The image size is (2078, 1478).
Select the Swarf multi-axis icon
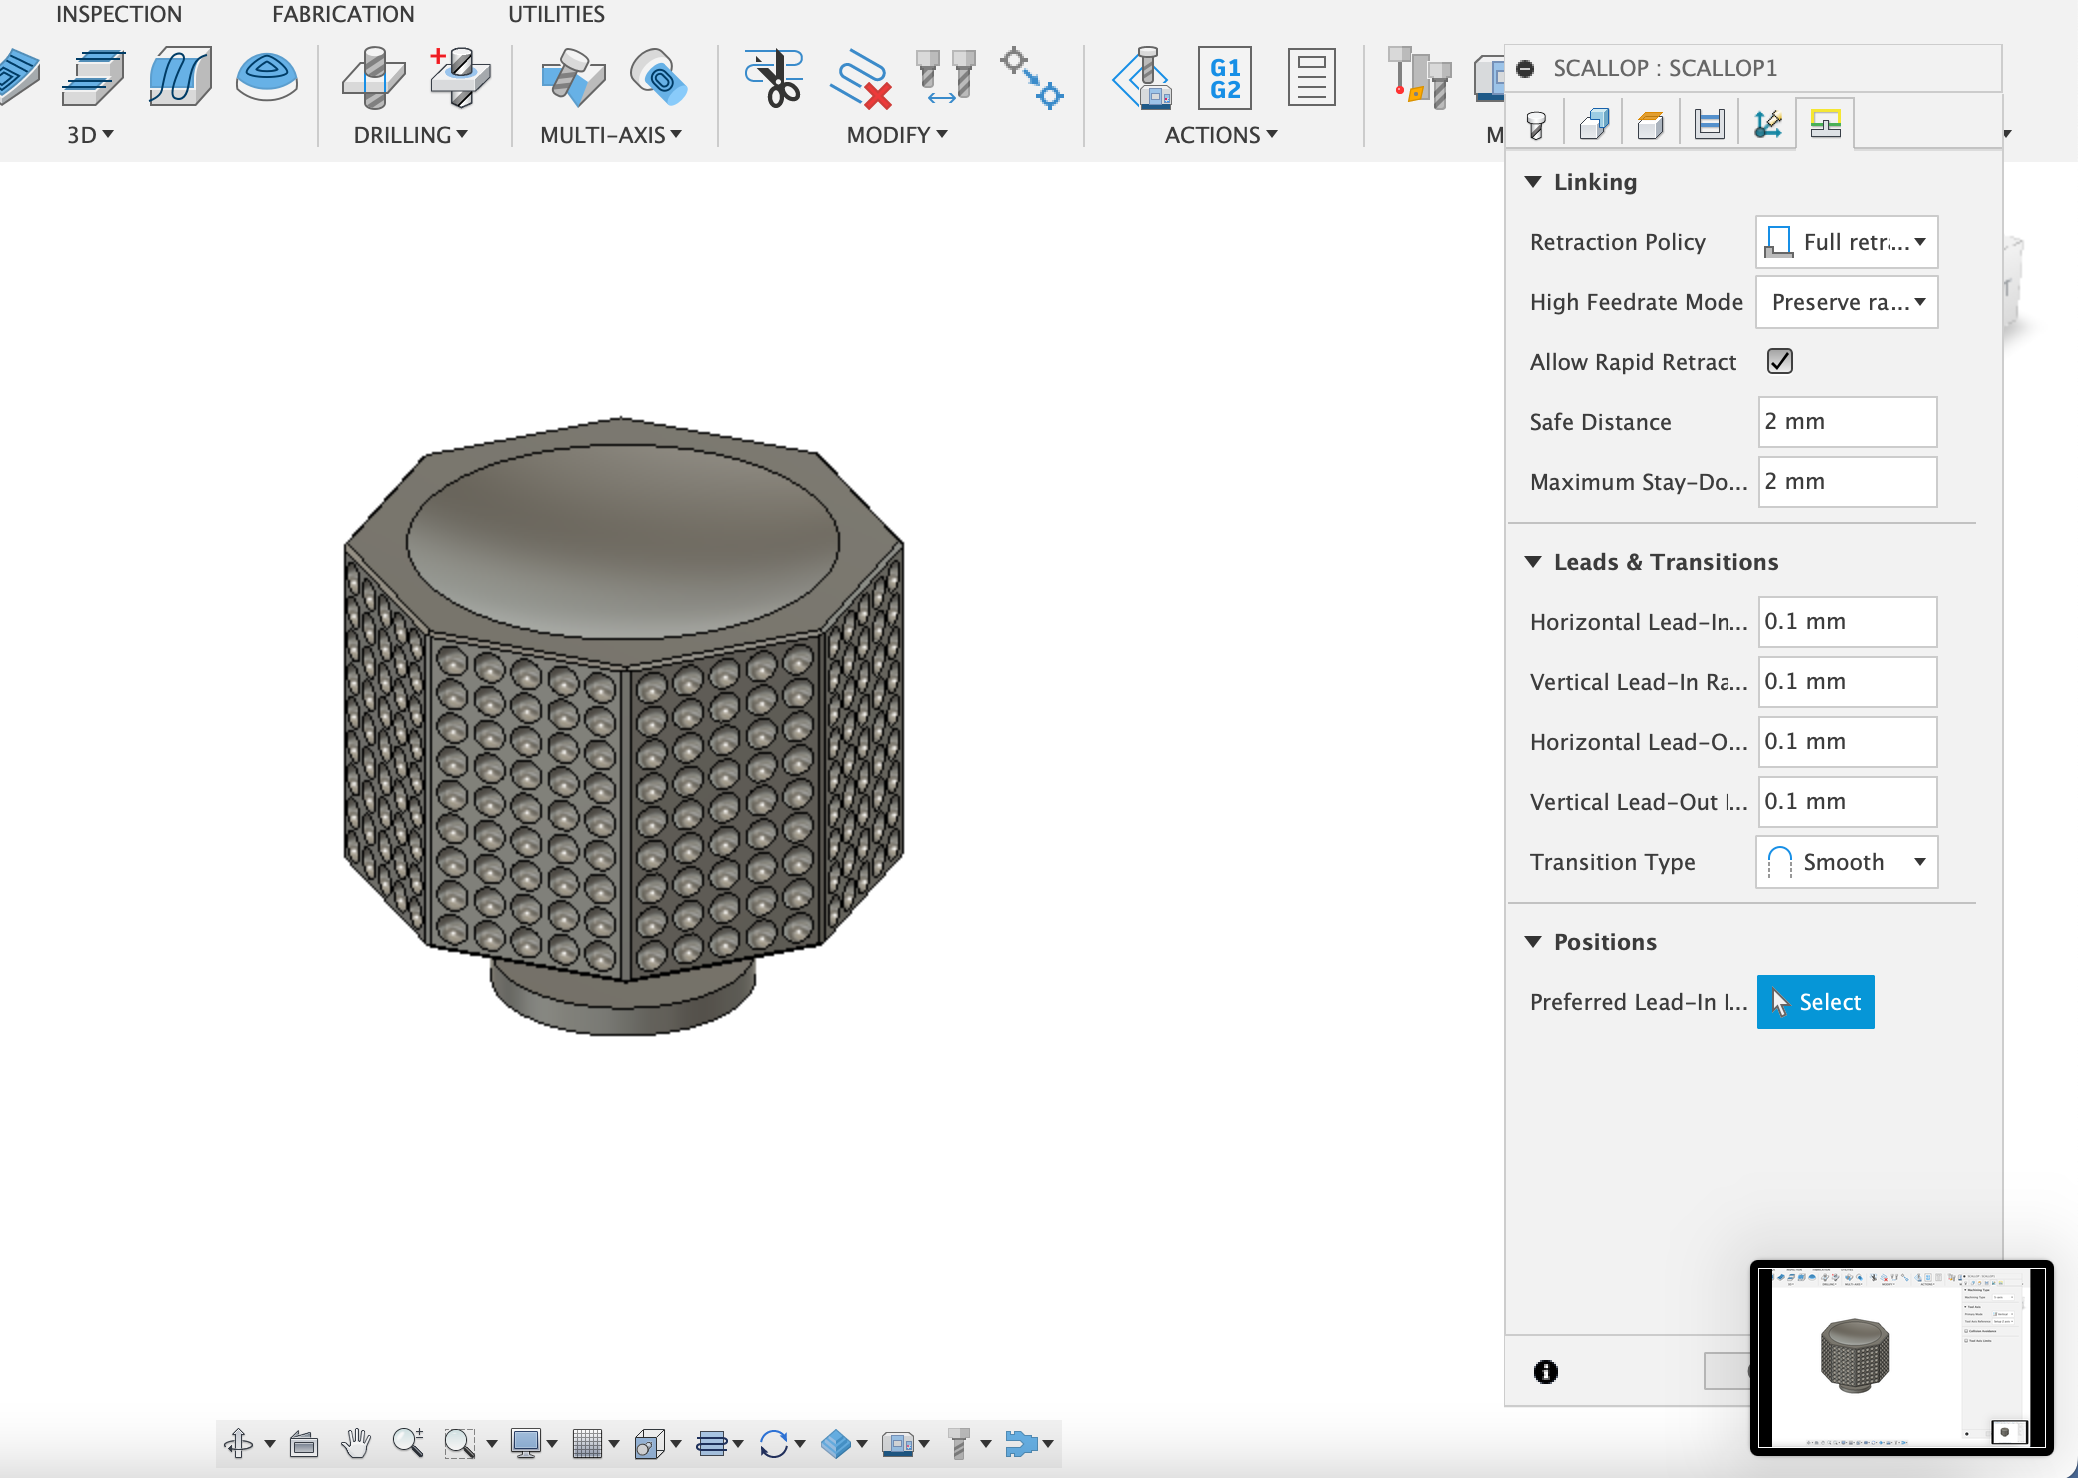[572, 77]
